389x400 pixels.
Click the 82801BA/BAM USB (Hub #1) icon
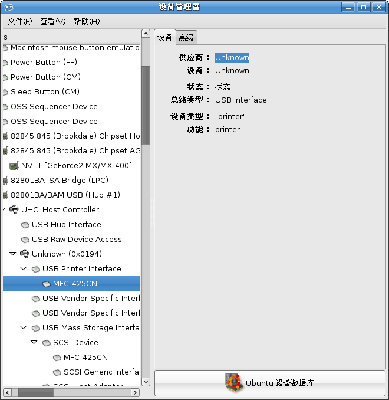pos(5,195)
